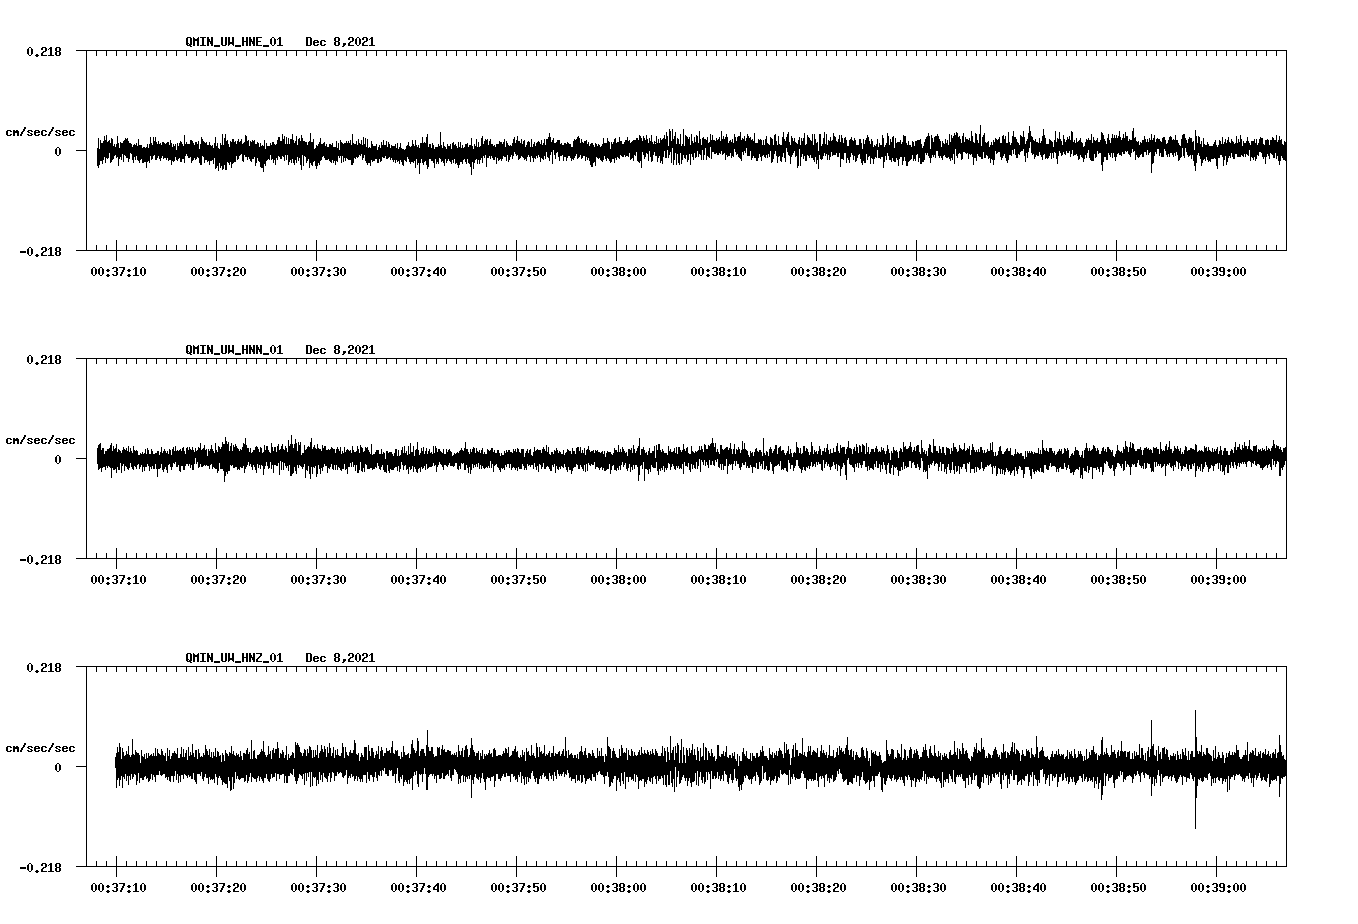Click time label 00:37:50 under HNN plot
Viewport: 1358px width, 924px height.
pyautogui.click(x=518, y=580)
